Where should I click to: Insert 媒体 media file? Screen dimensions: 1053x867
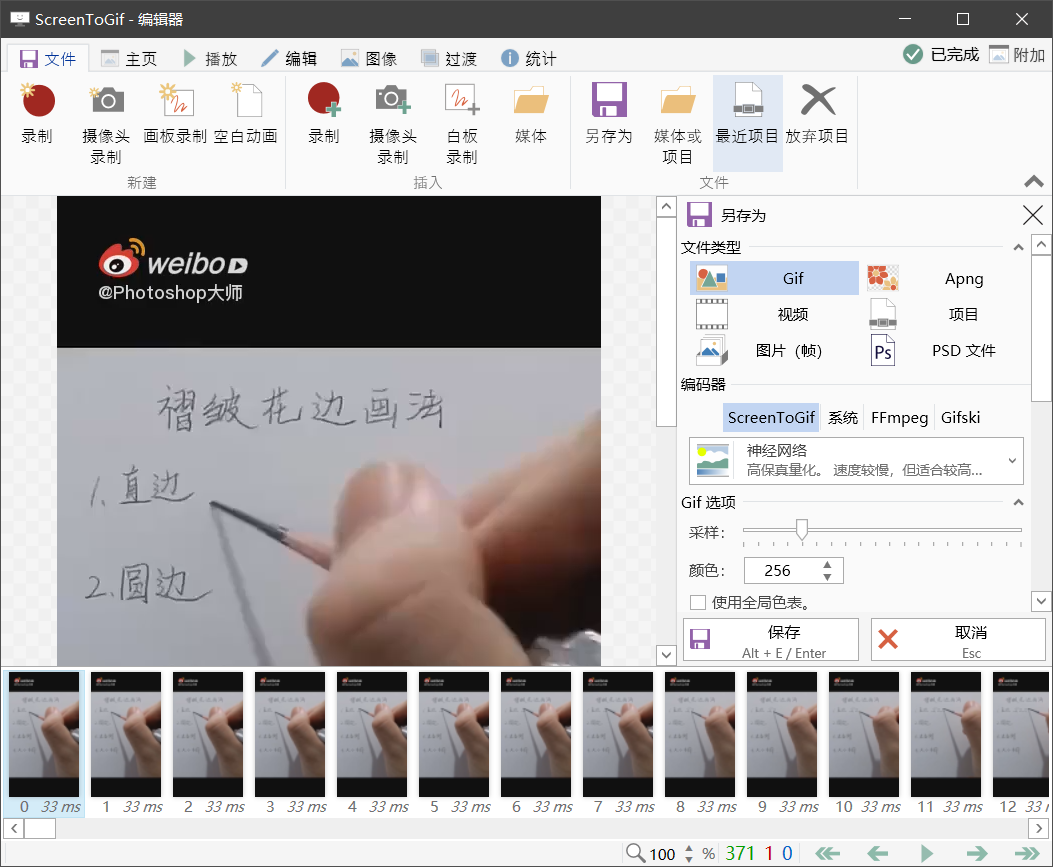point(531,114)
